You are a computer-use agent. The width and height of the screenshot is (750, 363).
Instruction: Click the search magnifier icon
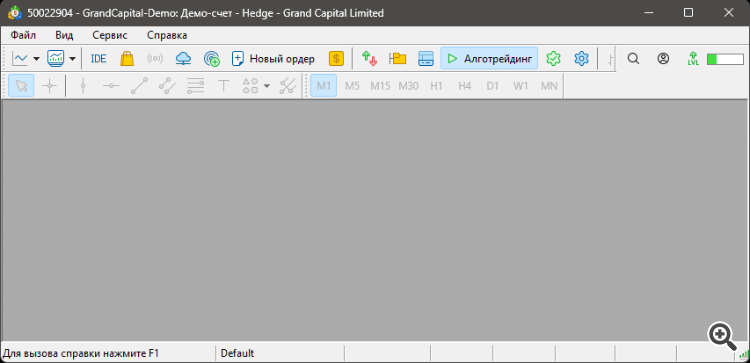pyautogui.click(x=633, y=59)
